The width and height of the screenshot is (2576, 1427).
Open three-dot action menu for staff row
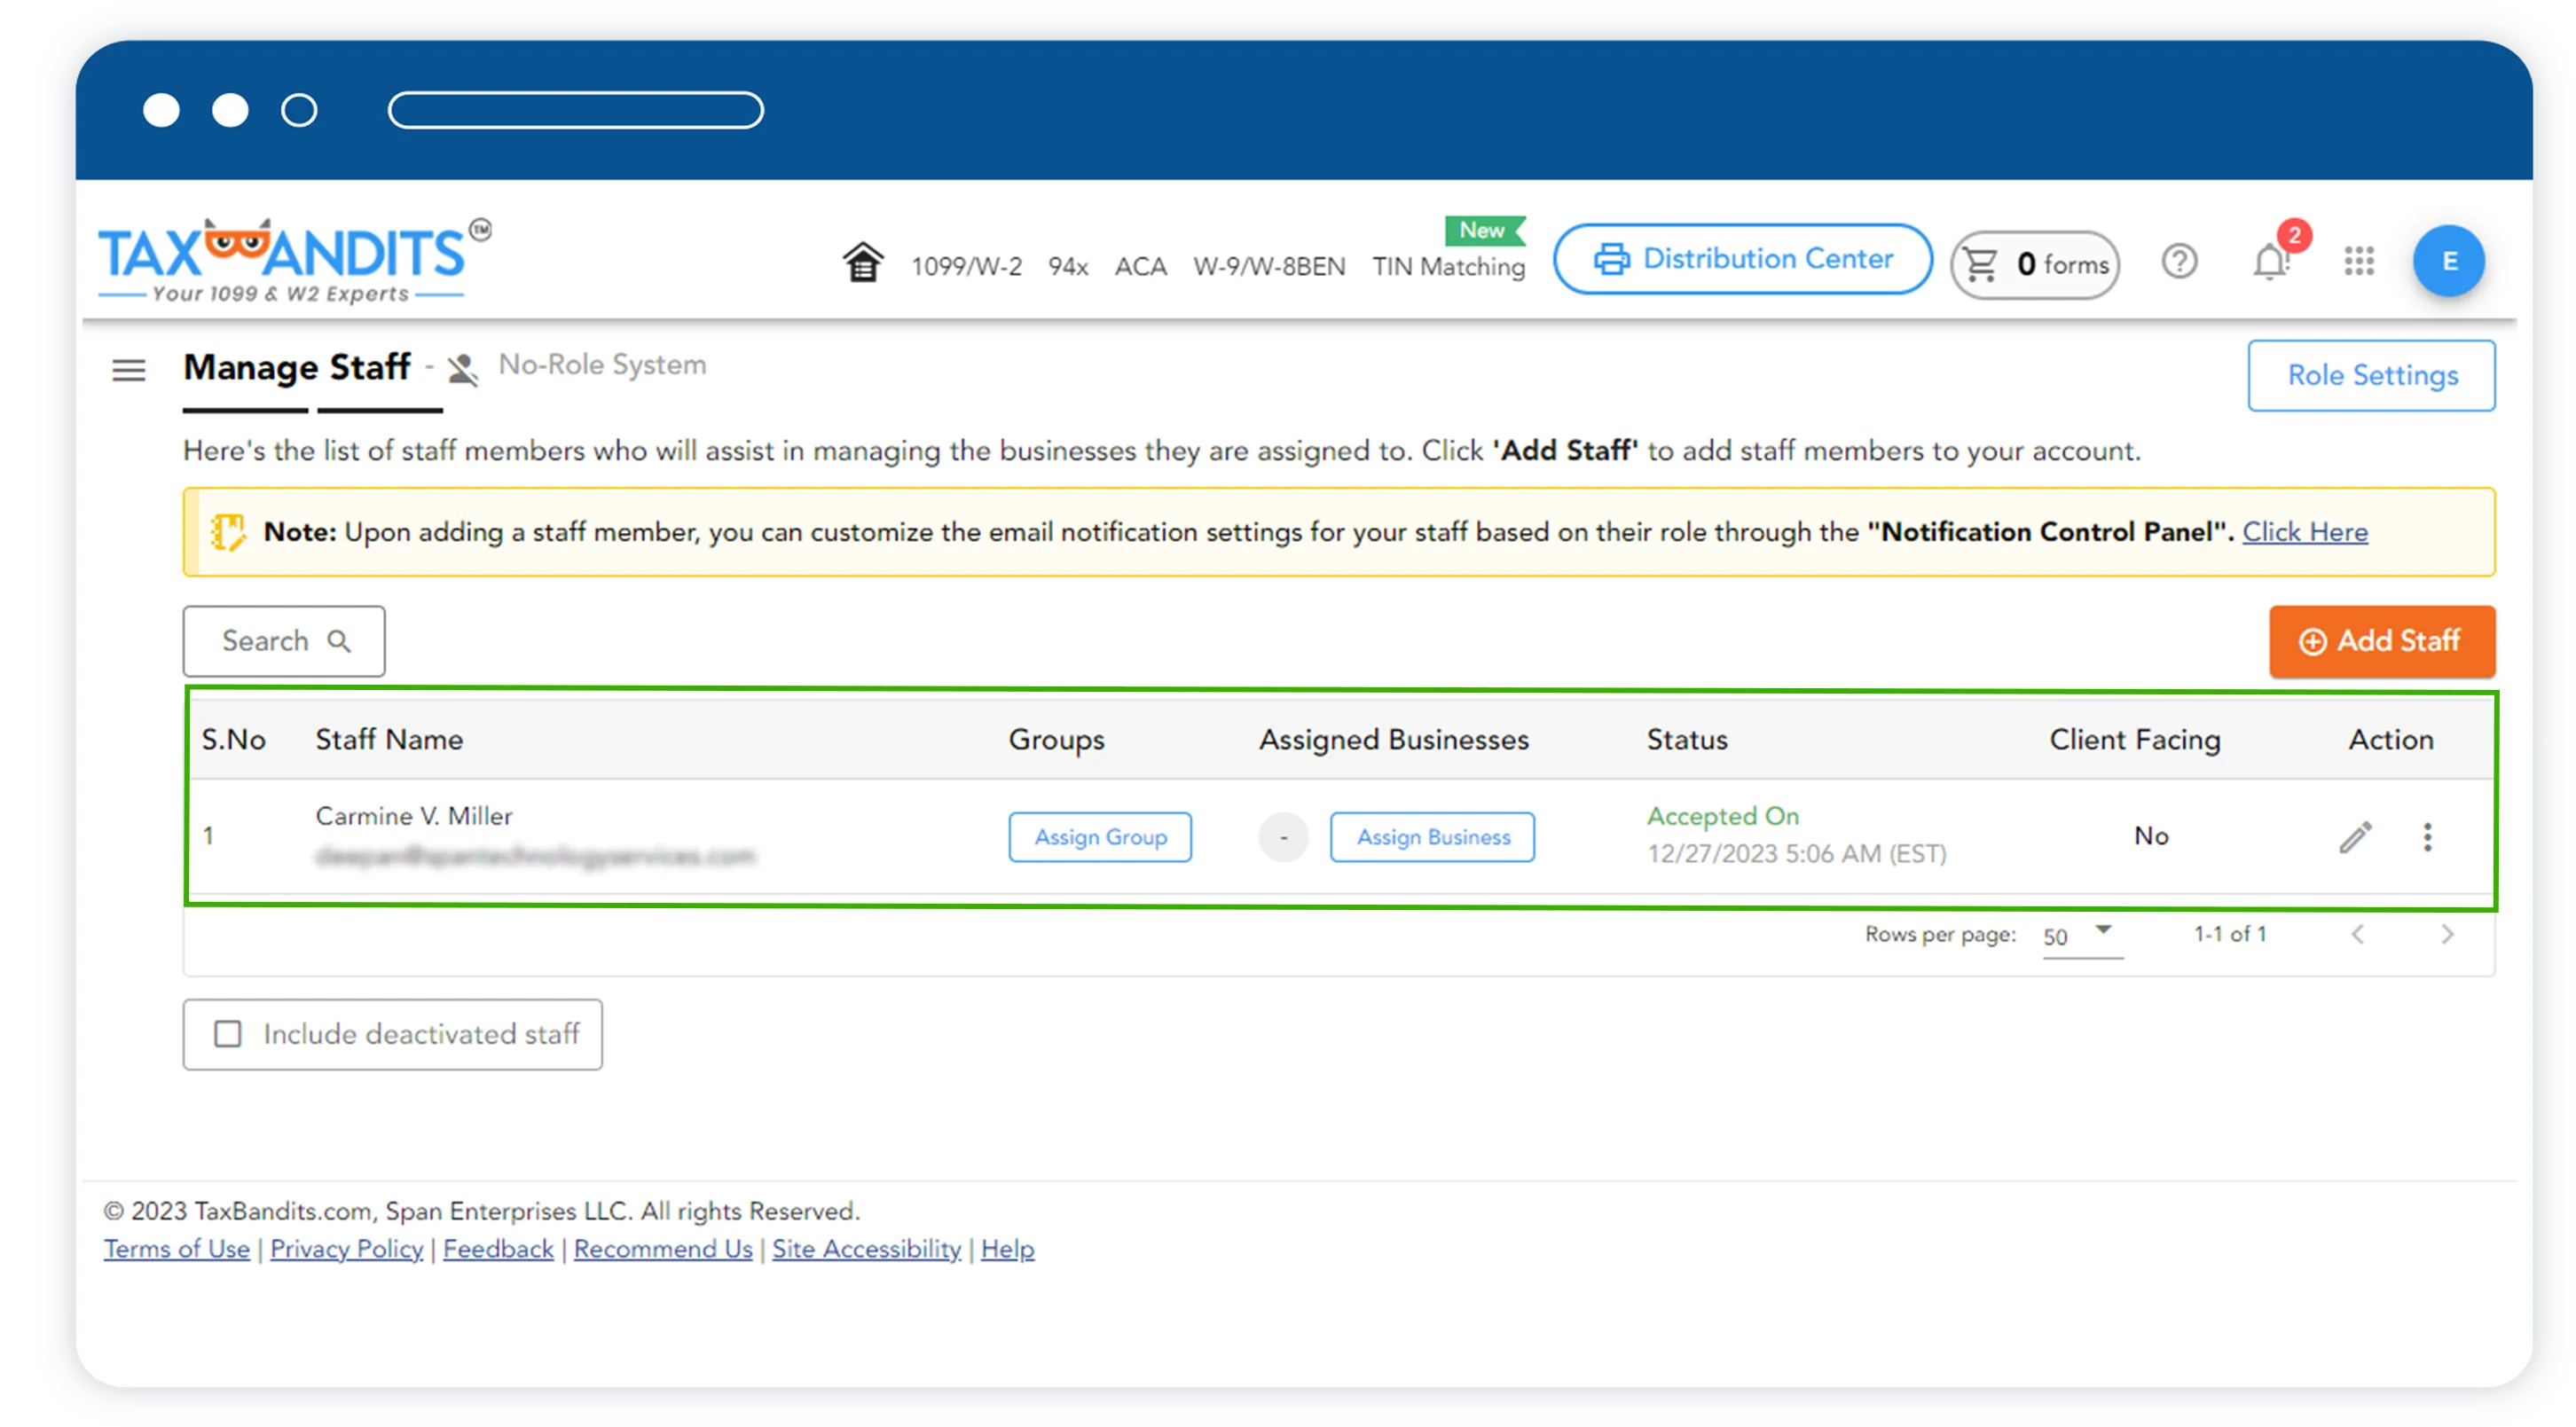pyautogui.click(x=2428, y=837)
